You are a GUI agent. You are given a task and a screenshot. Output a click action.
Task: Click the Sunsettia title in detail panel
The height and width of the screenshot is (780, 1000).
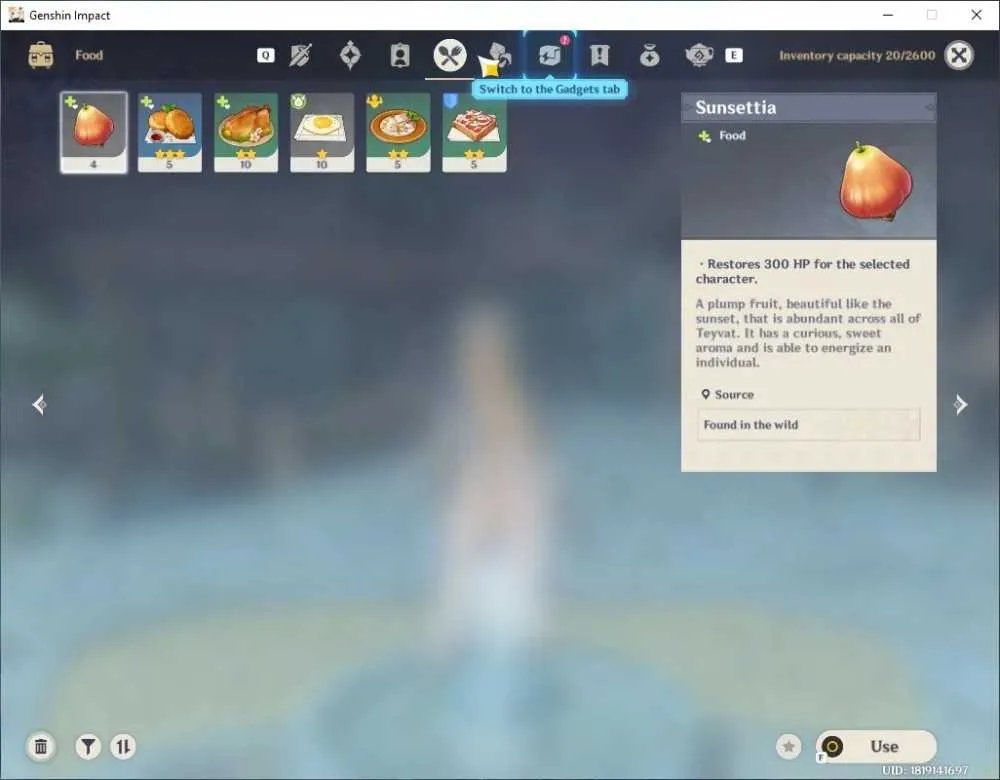pos(735,107)
